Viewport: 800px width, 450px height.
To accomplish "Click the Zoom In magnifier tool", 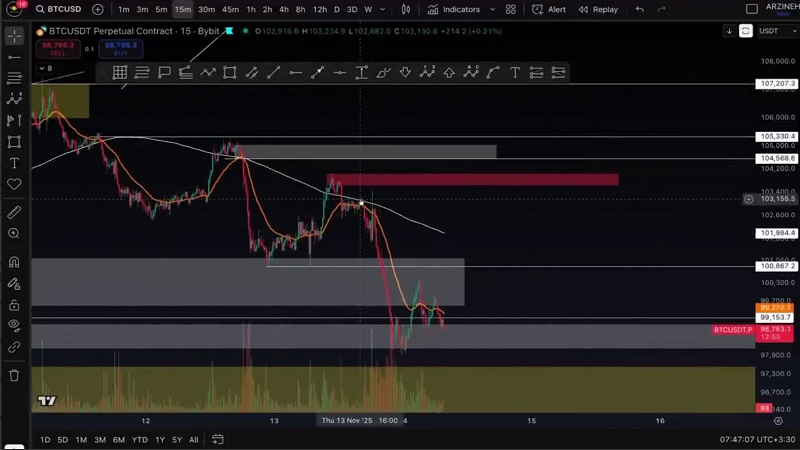I will [x=14, y=234].
